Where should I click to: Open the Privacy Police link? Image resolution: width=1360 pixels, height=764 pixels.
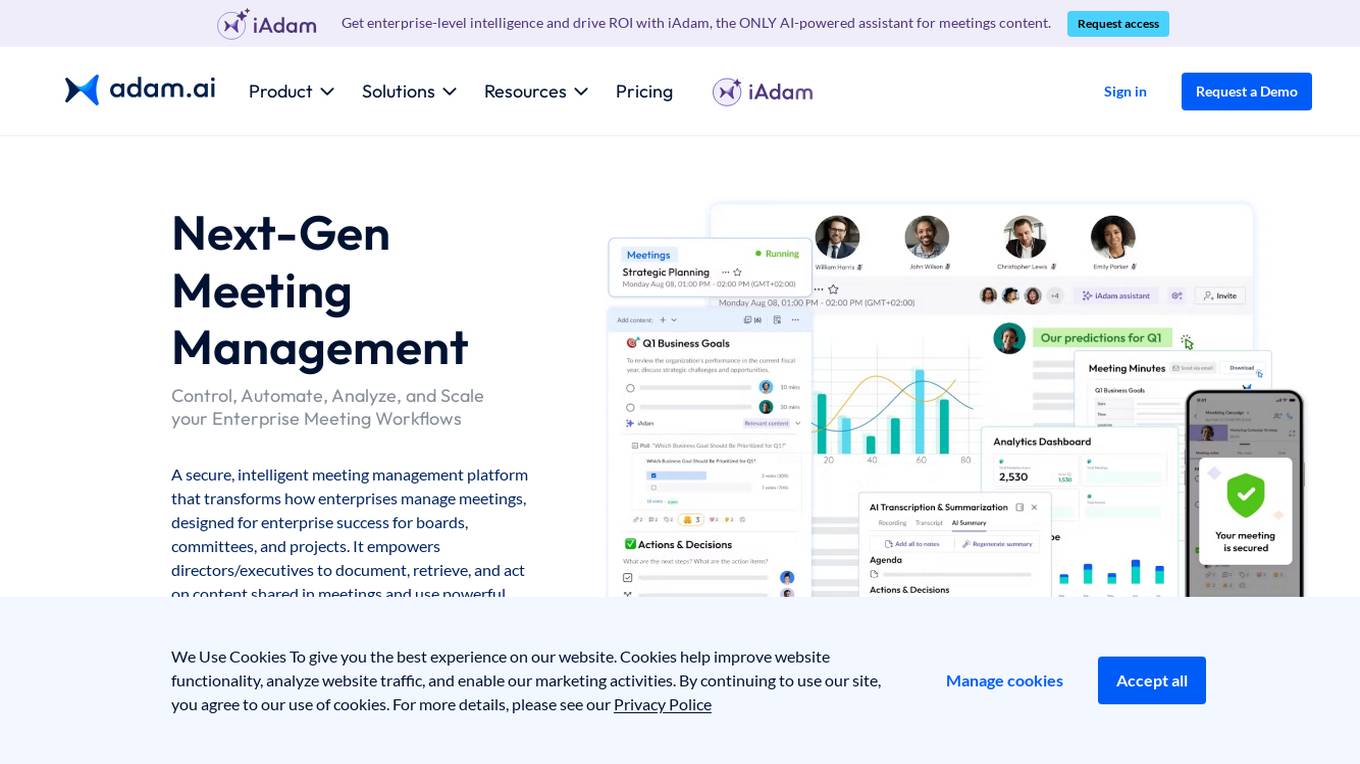click(662, 705)
